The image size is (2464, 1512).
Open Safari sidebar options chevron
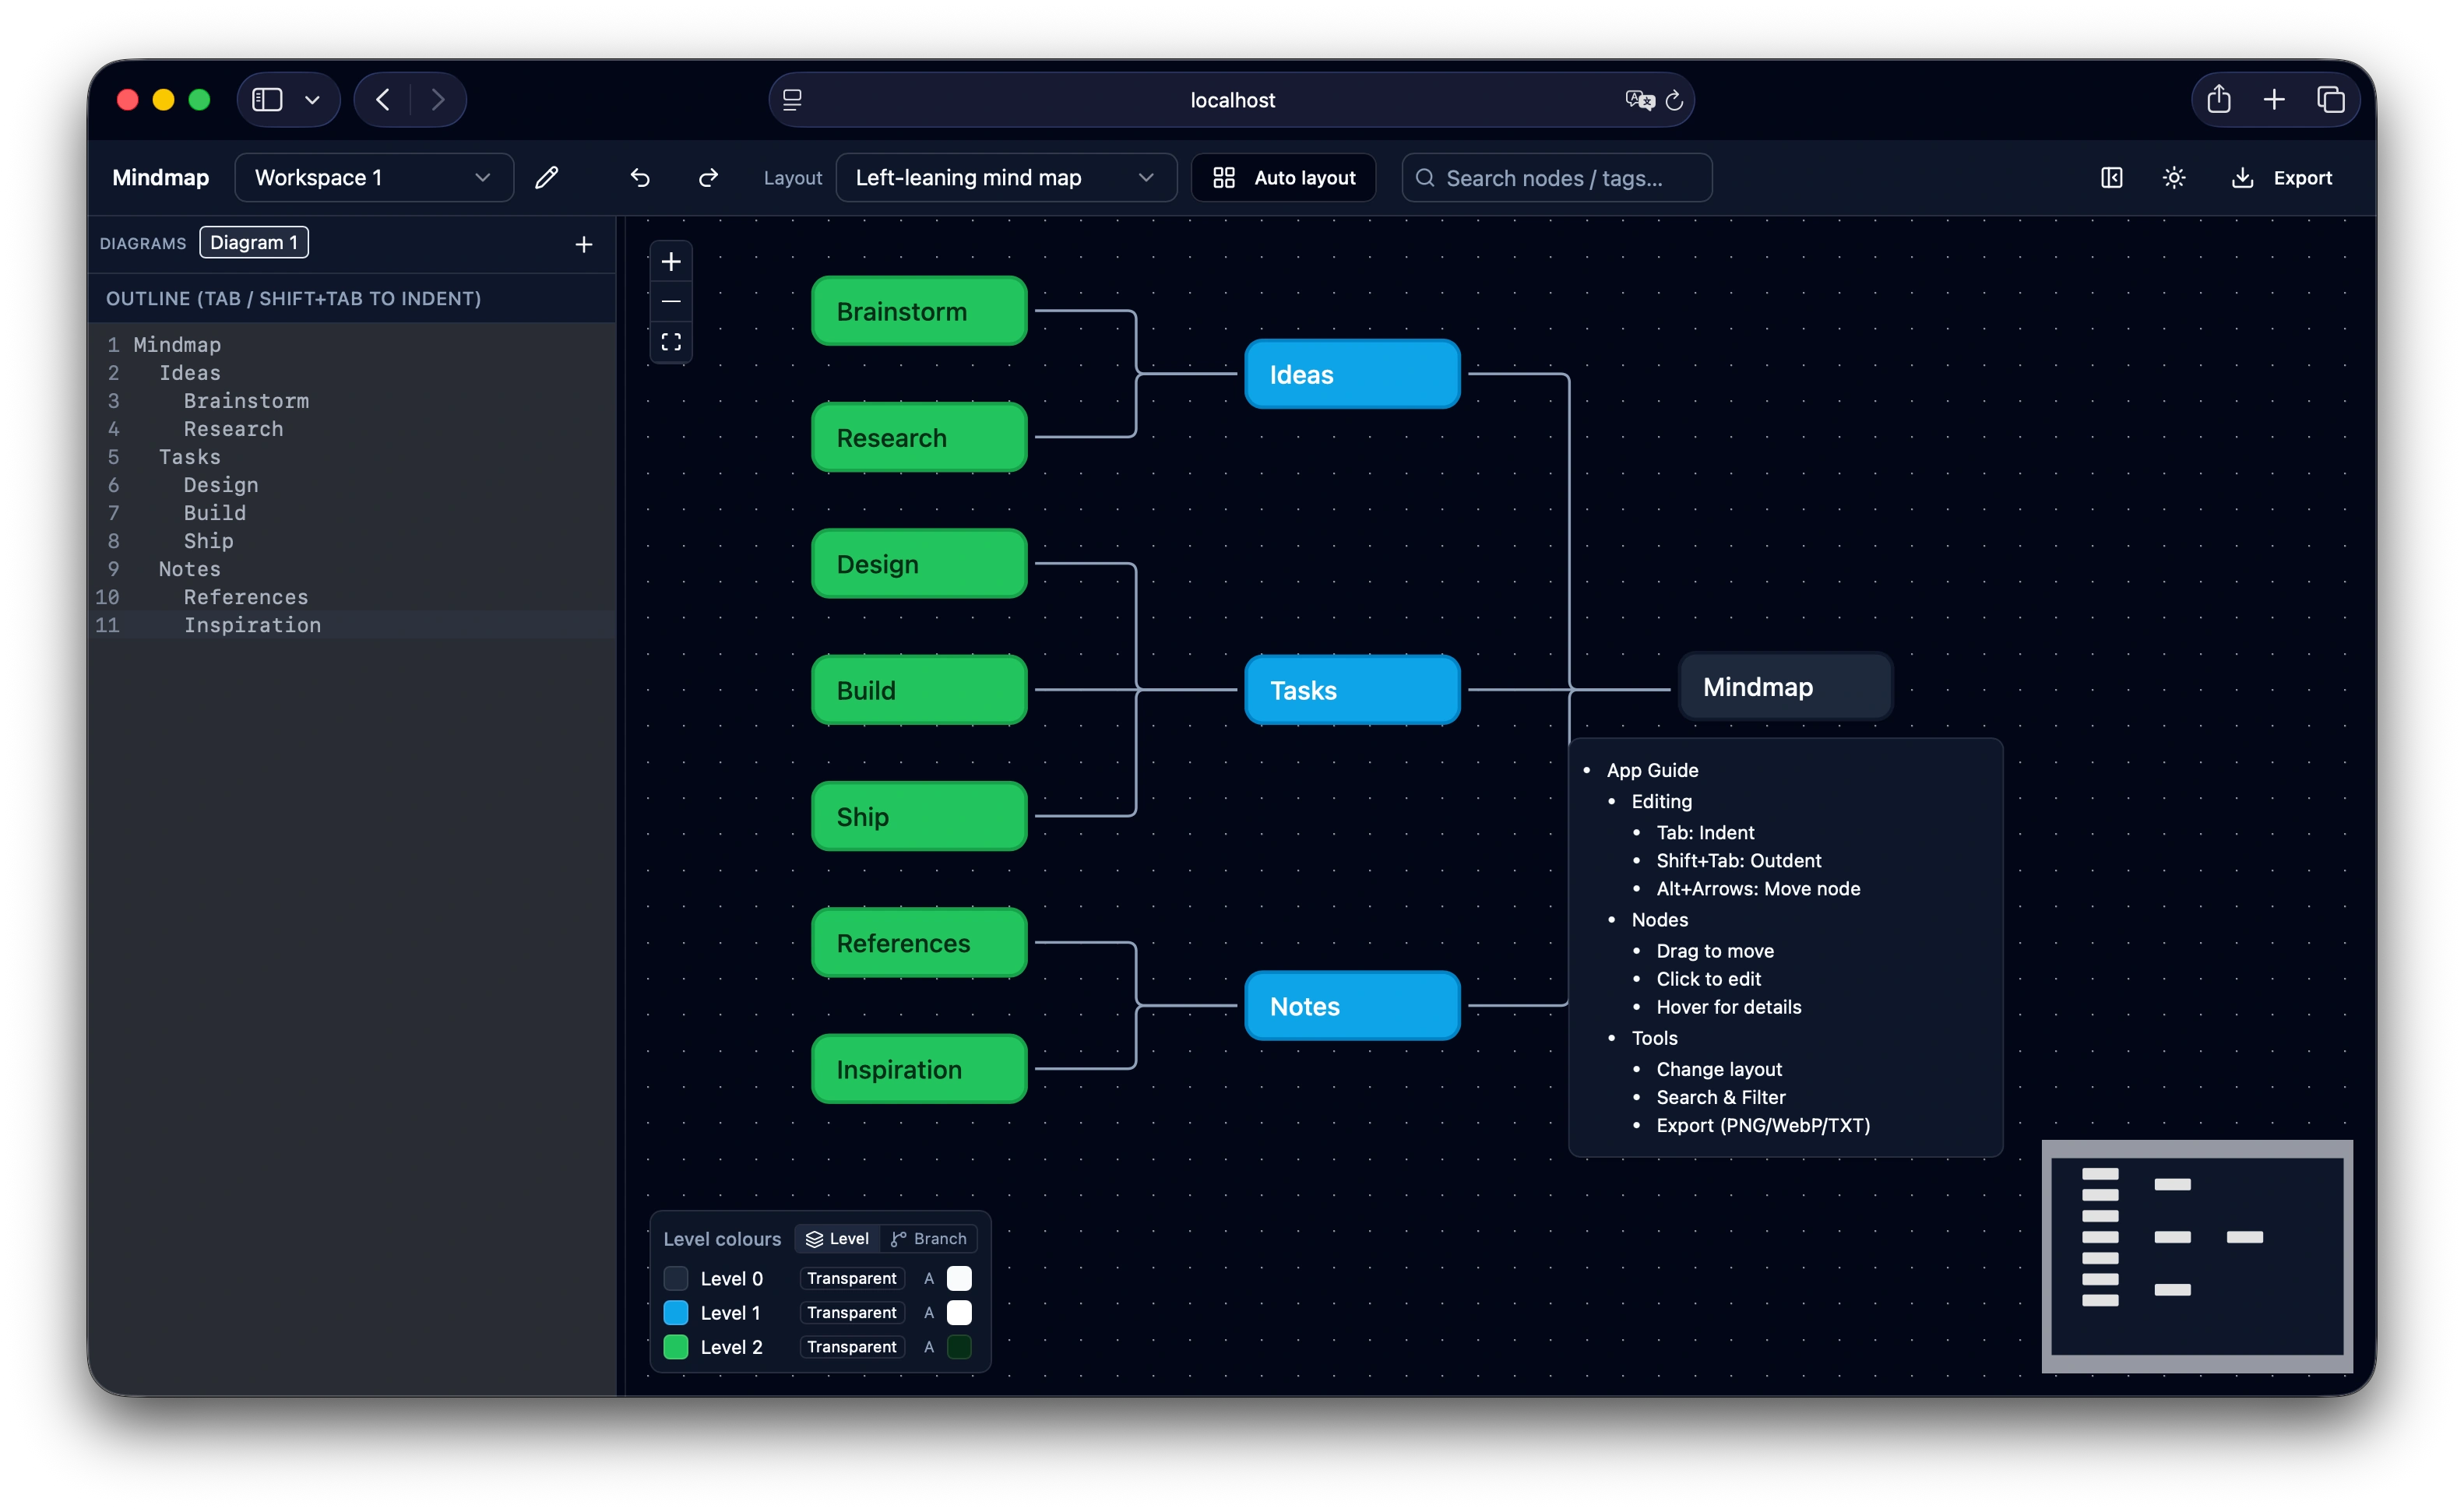click(x=312, y=100)
